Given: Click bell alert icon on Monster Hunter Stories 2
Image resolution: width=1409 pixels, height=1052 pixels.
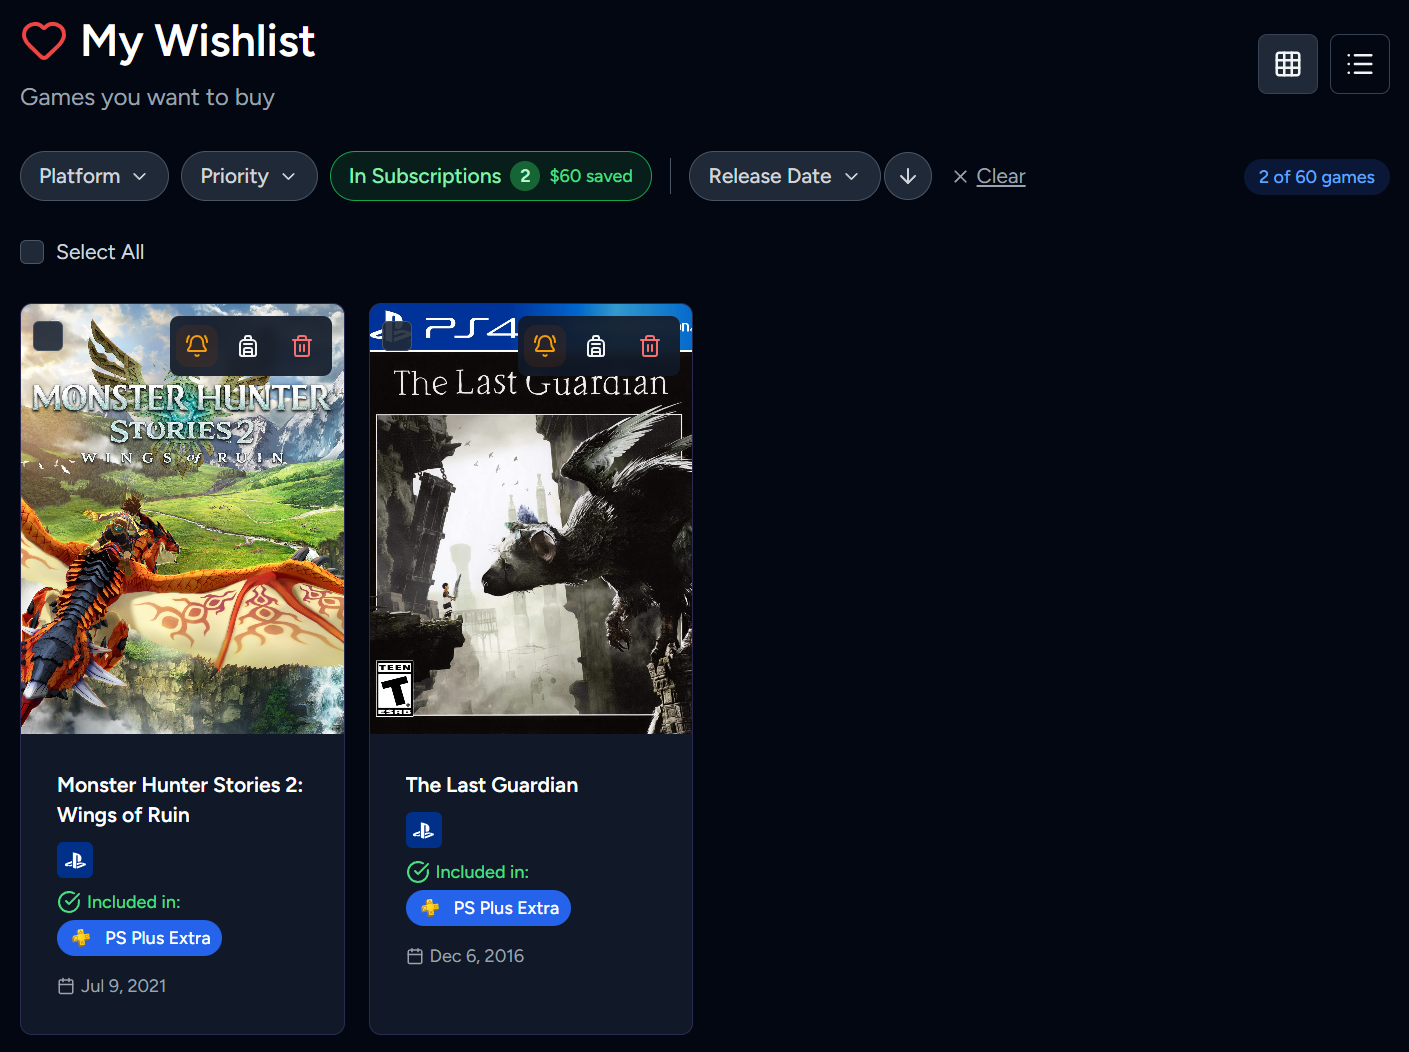Looking at the screenshot, I should pyautogui.click(x=197, y=346).
